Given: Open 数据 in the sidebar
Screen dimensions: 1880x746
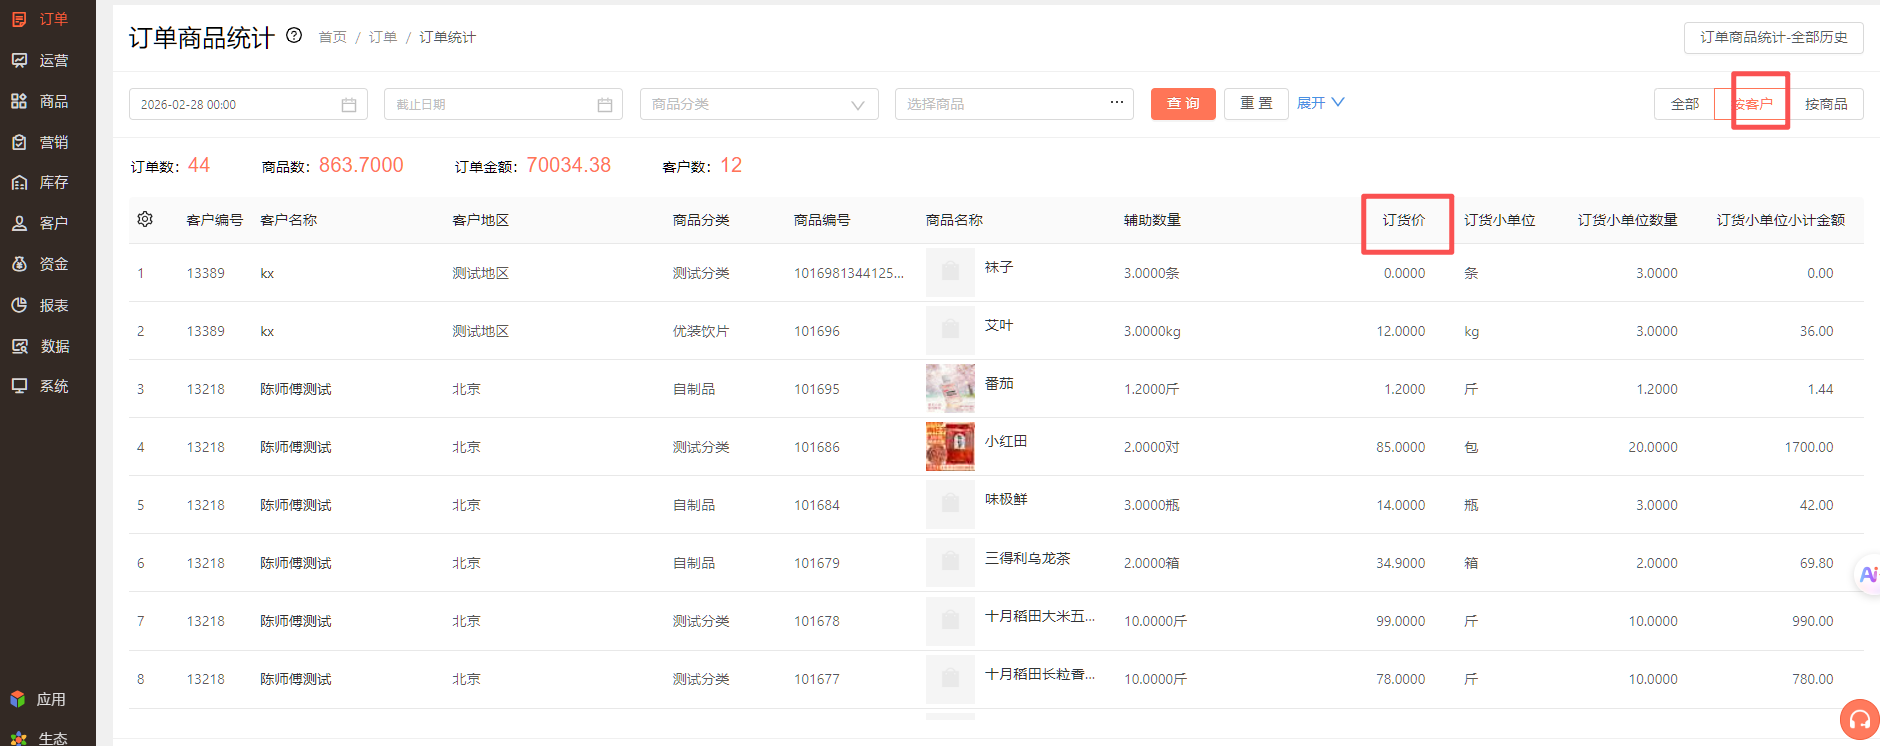Looking at the screenshot, I should 40,346.
